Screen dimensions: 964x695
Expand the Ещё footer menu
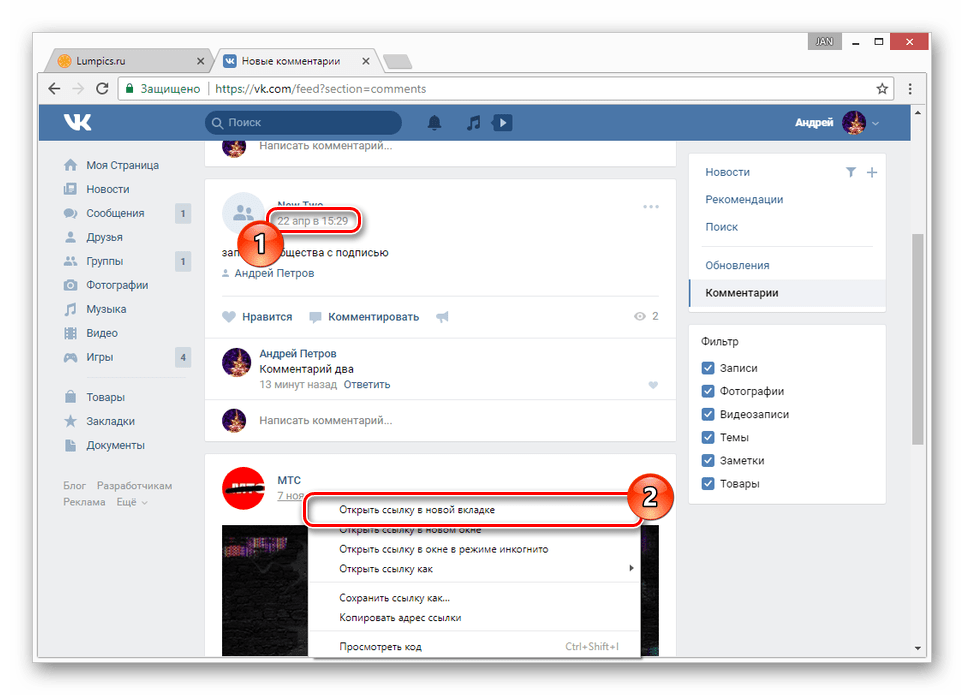click(x=132, y=502)
